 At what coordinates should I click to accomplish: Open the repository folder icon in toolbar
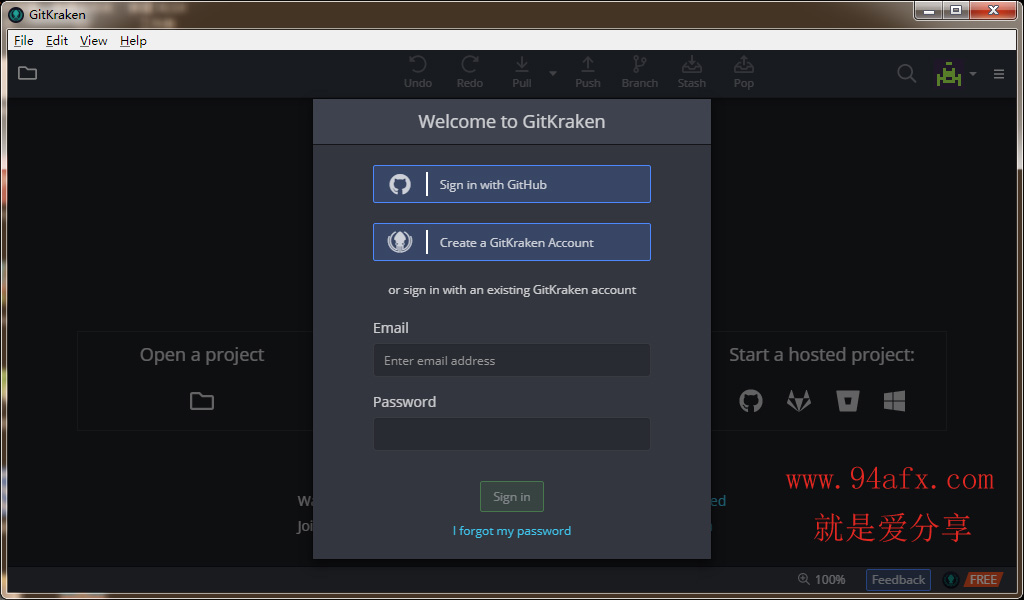pos(27,73)
